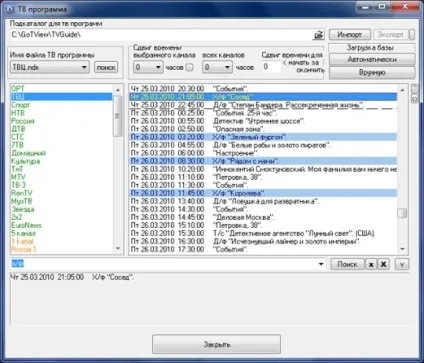Select Х/ф "Королева" at 11:45
The image size is (424, 363).
pos(263,193)
